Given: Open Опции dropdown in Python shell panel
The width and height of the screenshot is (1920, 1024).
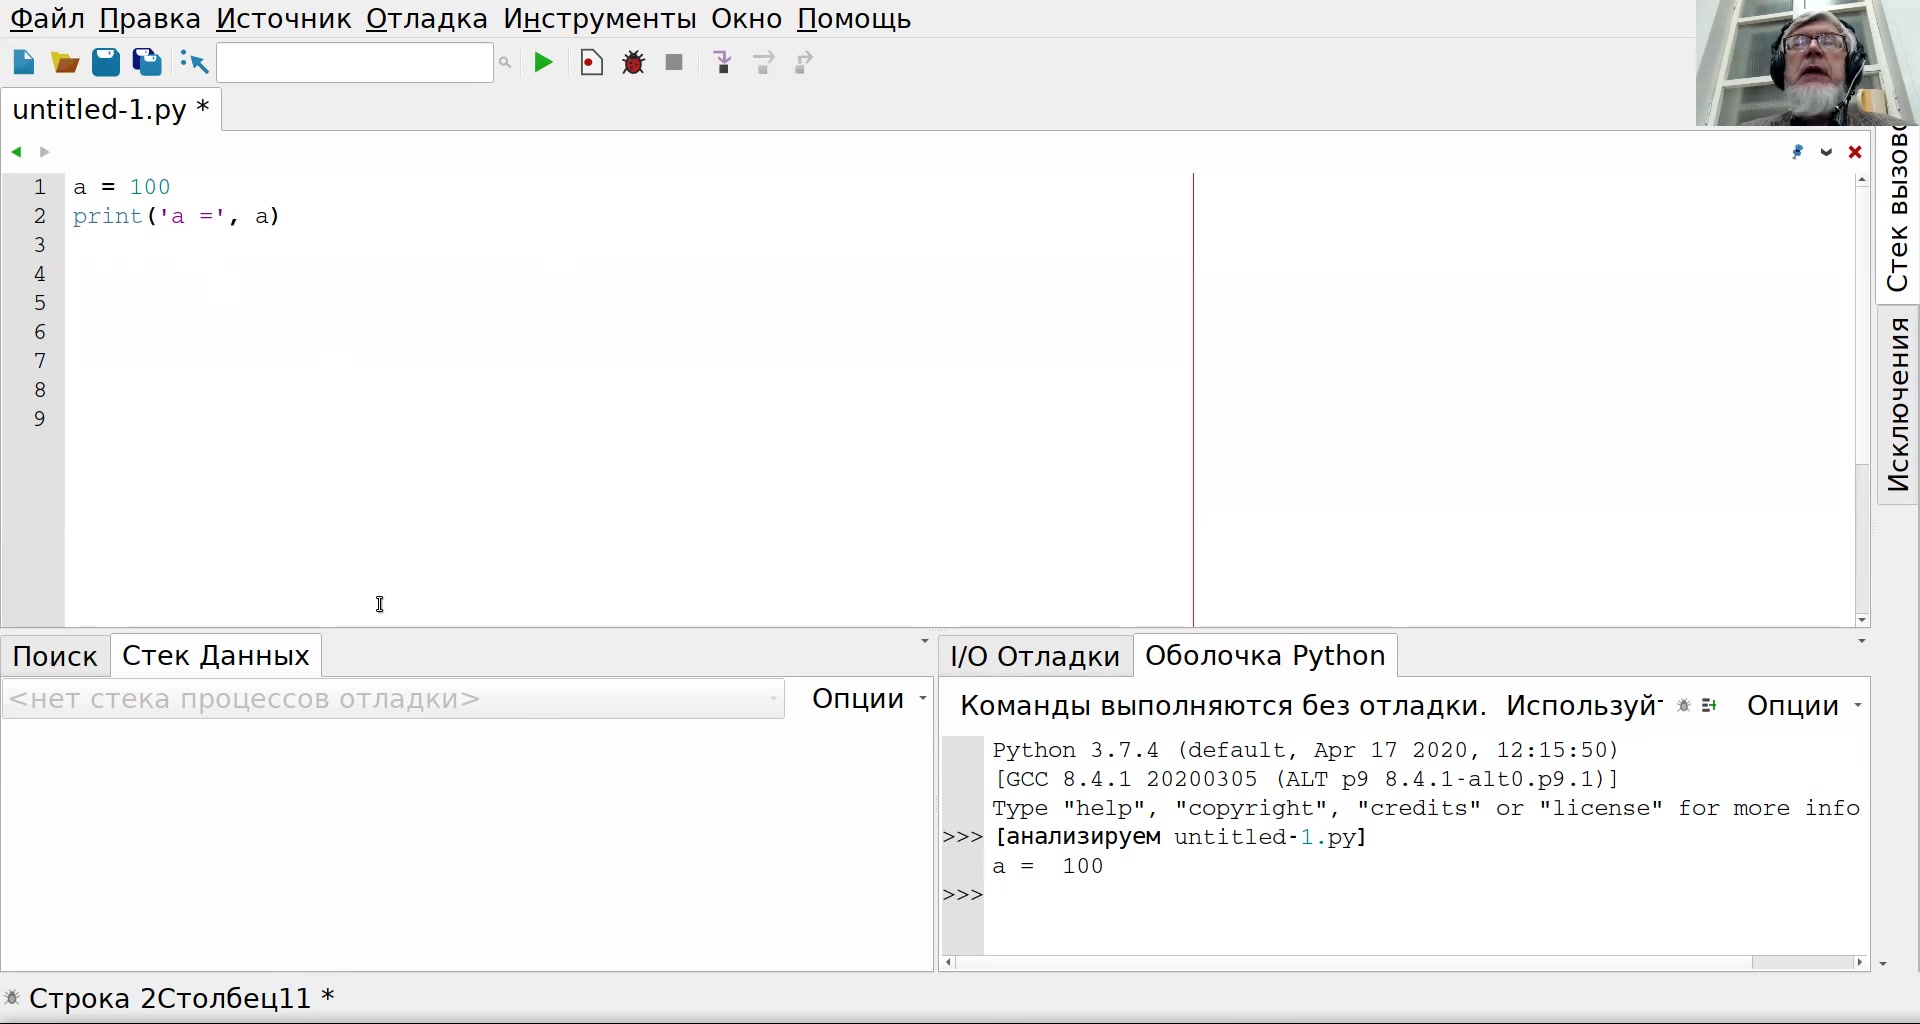Looking at the screenshot, I should [1803, 706].
